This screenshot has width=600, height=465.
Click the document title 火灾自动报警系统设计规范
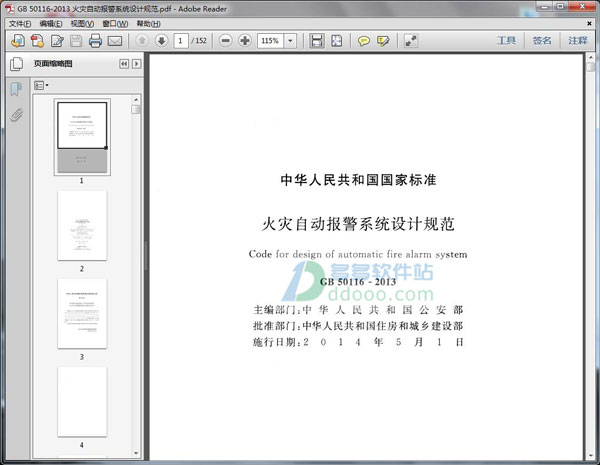(x=358, y=224)
